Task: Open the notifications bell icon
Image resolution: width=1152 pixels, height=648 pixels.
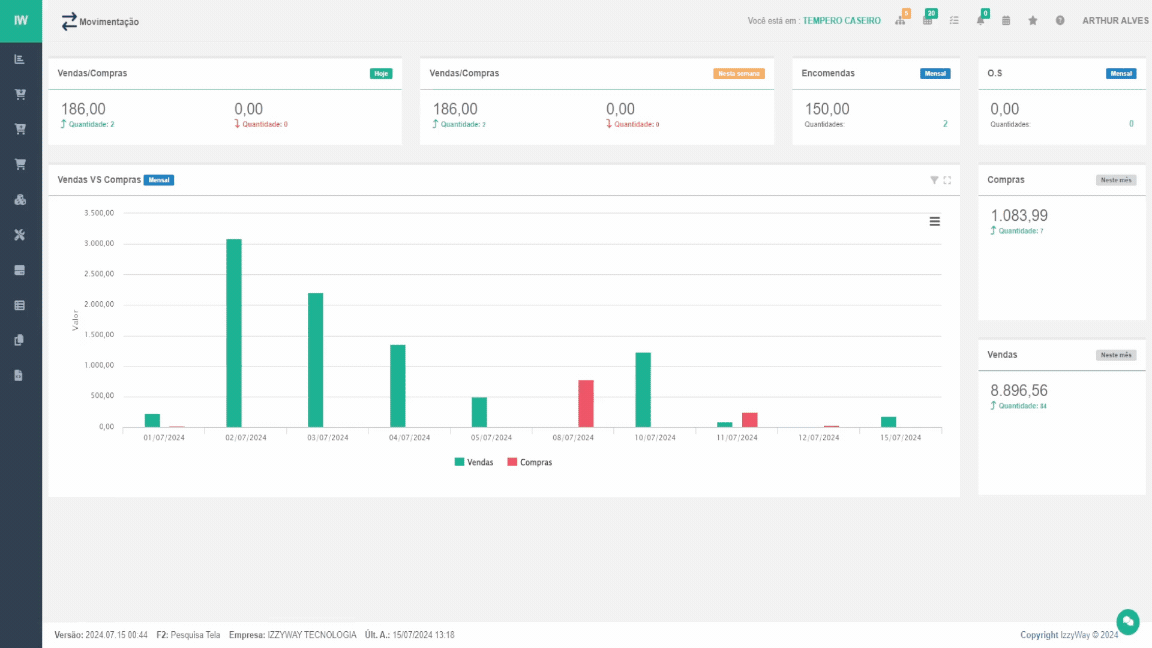Action: (982, 19)
